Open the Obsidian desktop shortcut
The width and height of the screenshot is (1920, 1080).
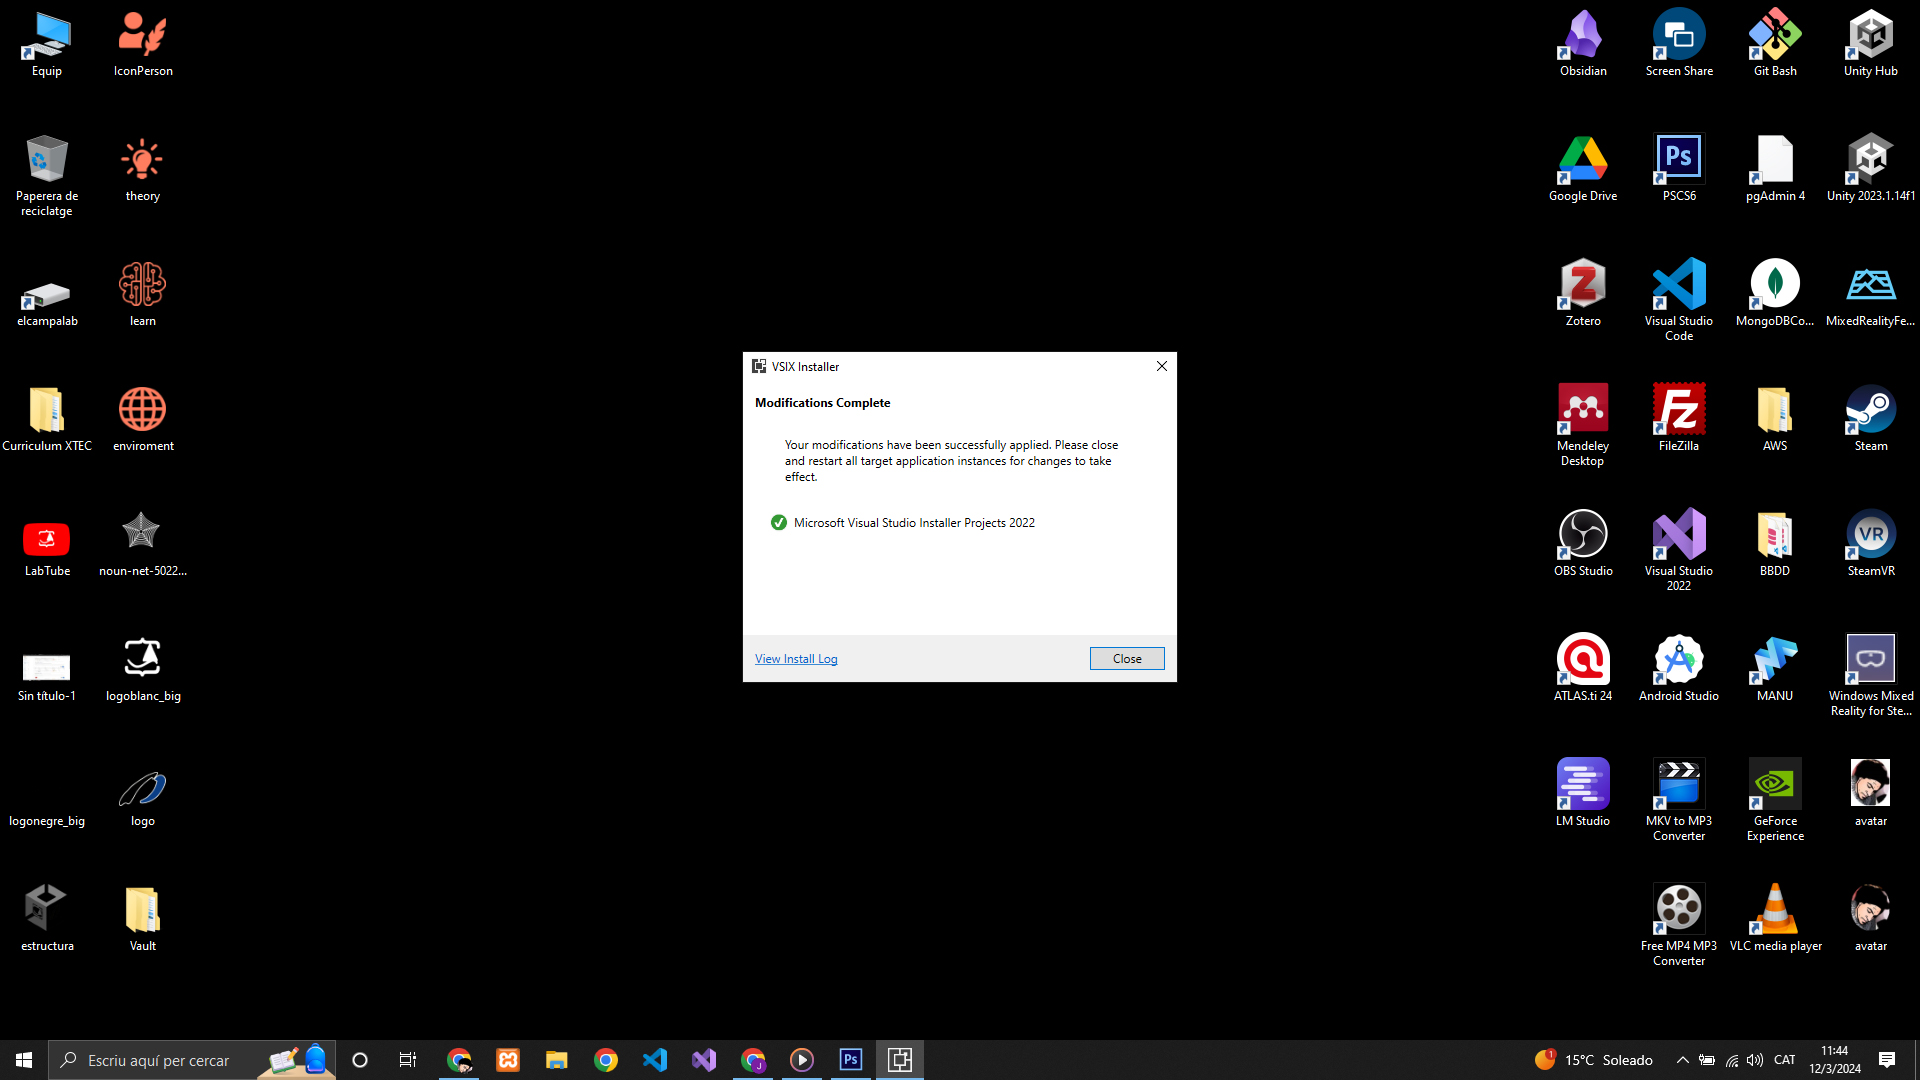tap(1583, 43)
